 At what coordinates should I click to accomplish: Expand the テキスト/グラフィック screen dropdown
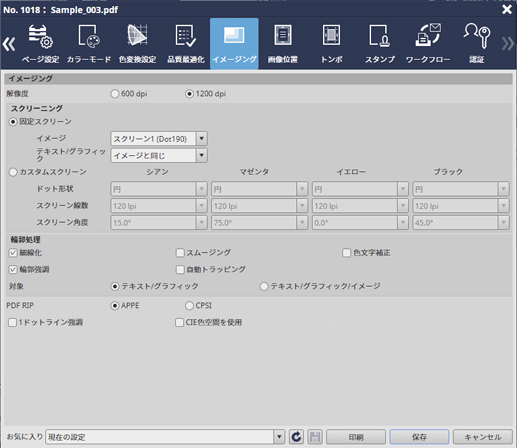(x=202, y=155)
